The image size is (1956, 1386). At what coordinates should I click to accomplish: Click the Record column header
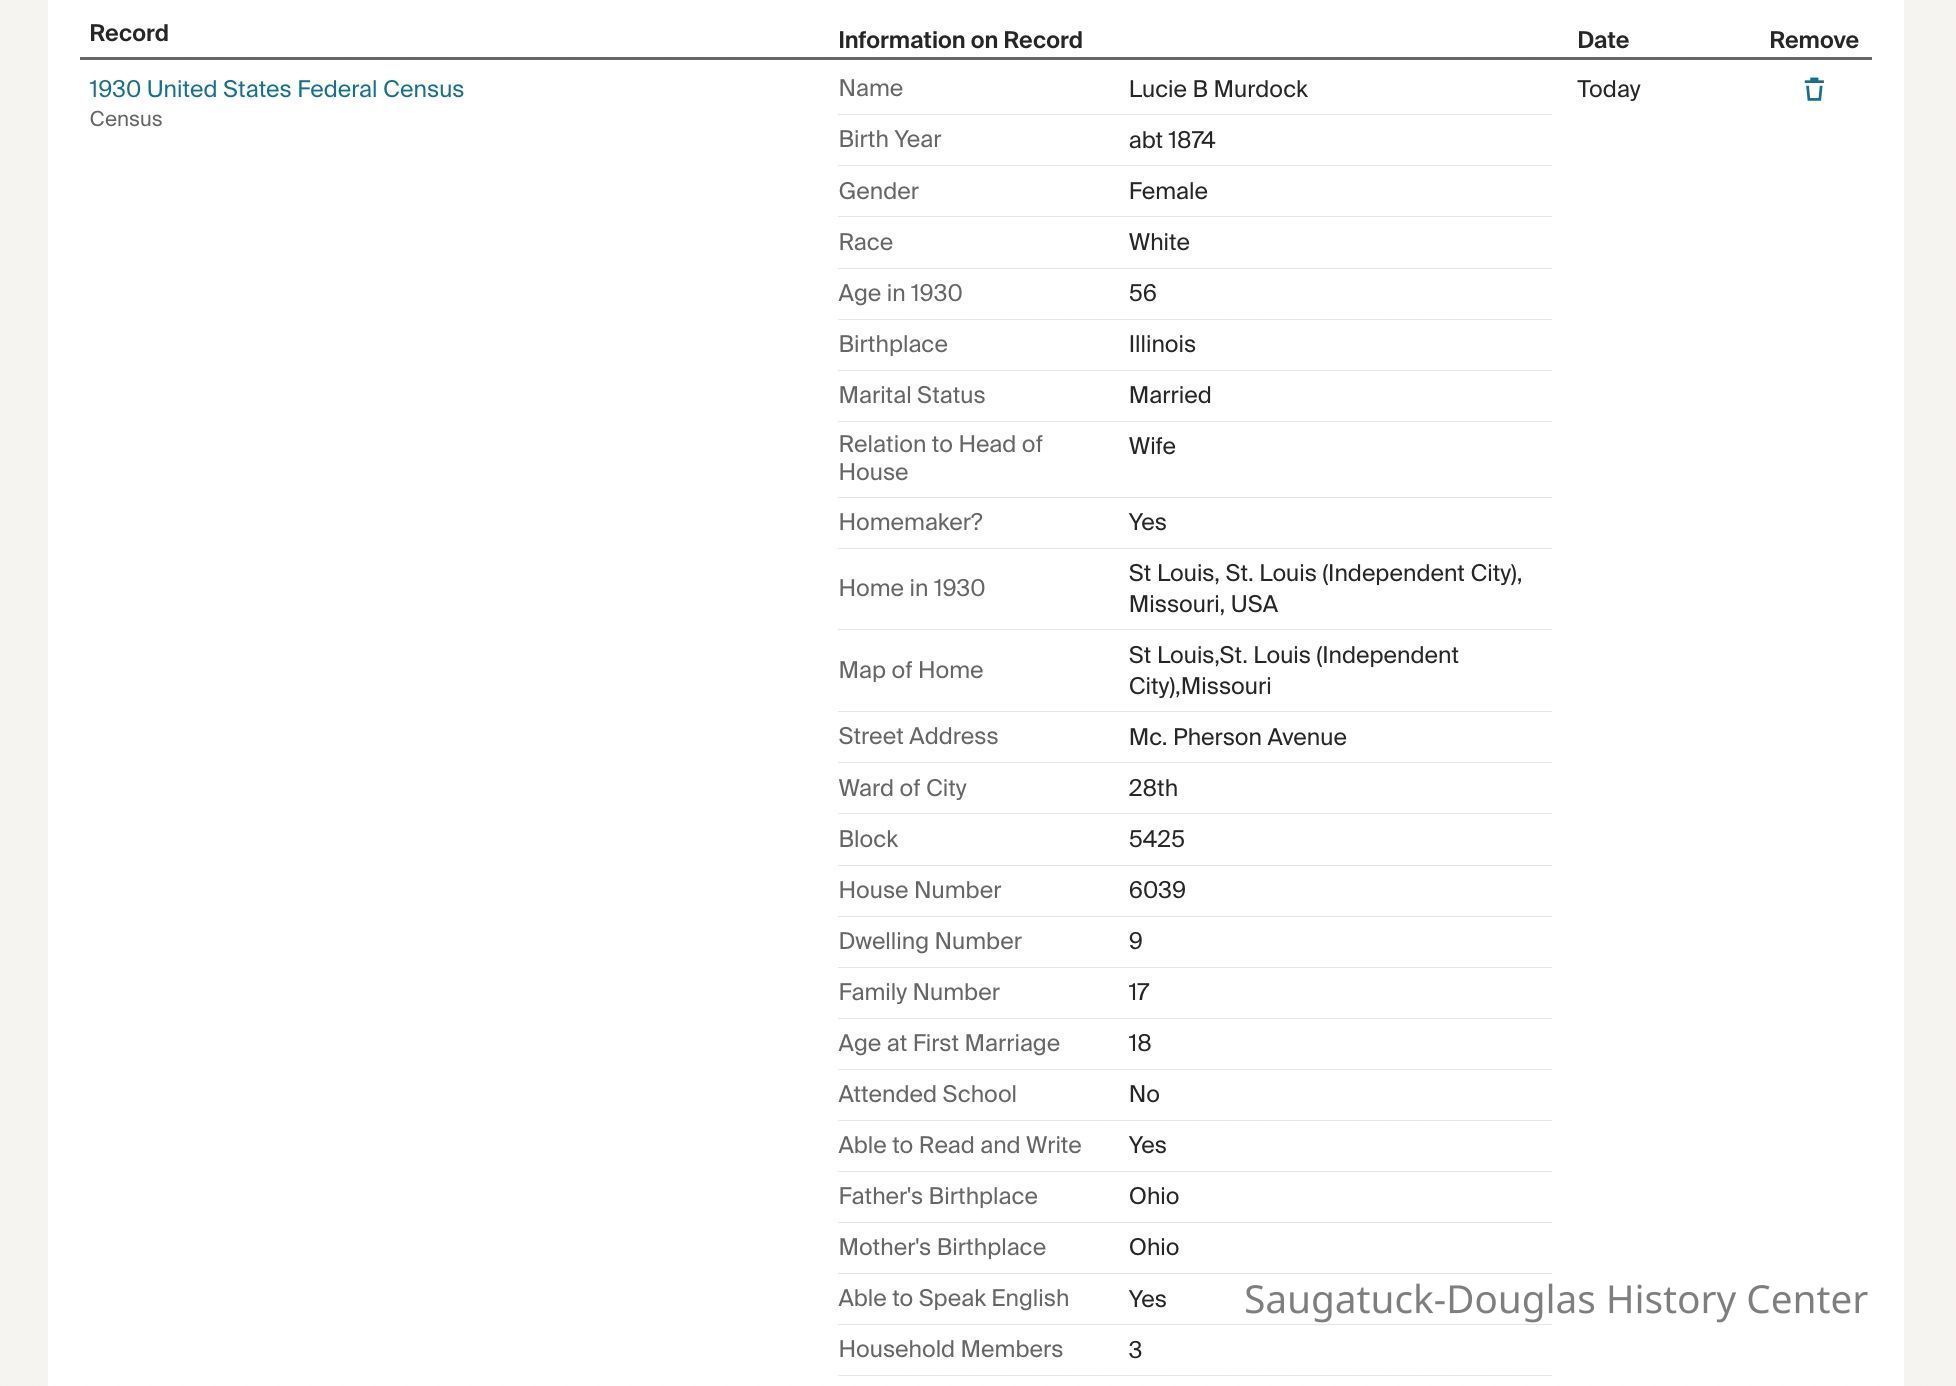point(129,33)
